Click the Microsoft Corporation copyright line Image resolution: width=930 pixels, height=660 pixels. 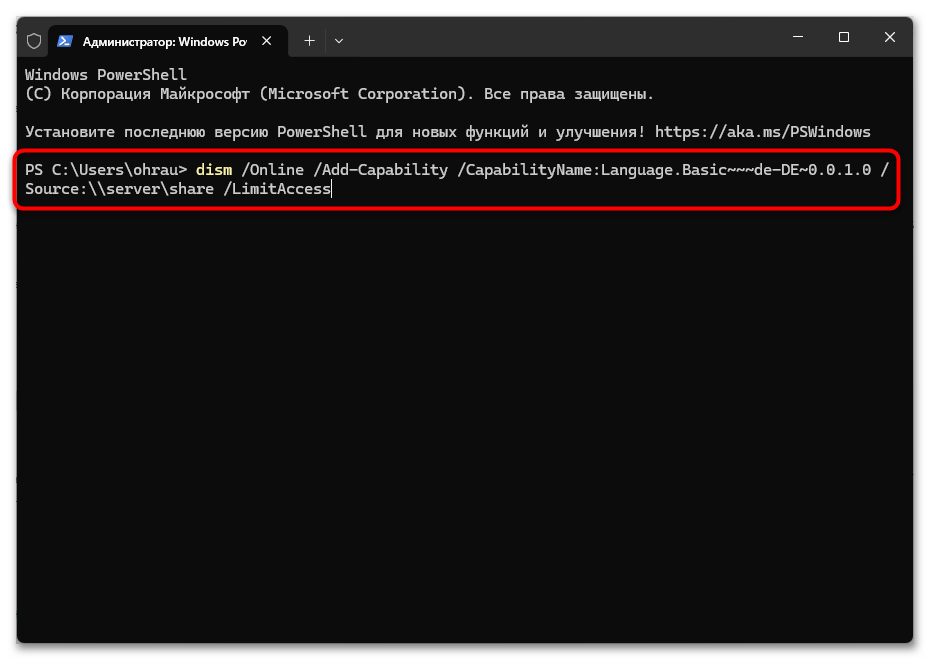pyautogui.click(x=339, y=94)
